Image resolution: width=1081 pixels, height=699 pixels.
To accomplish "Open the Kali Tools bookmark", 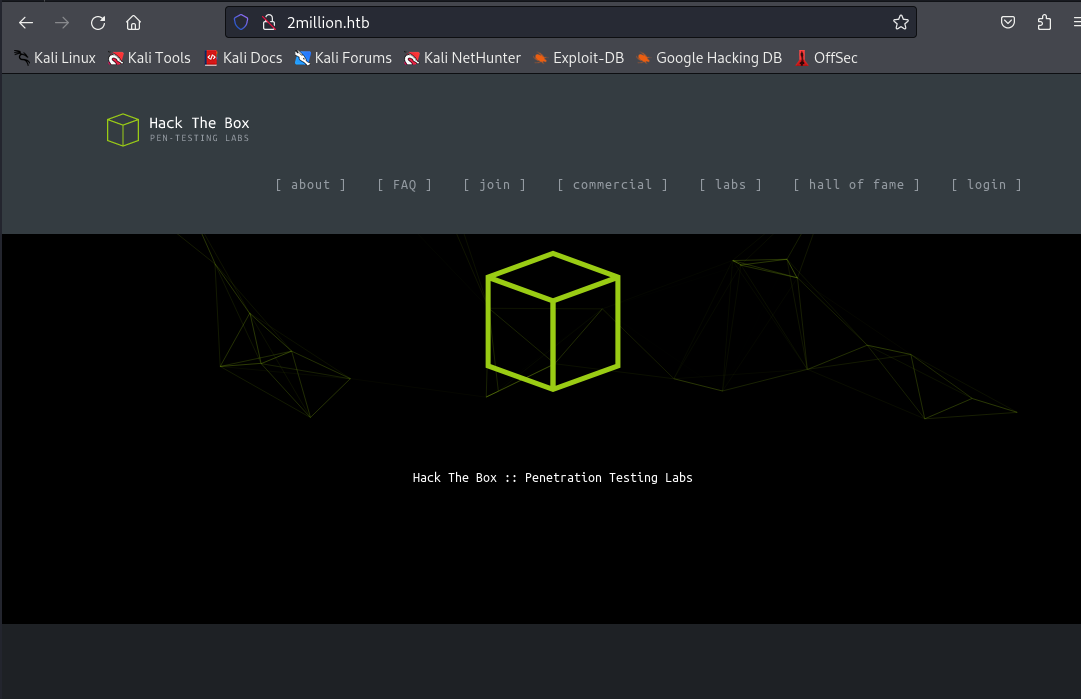I will point(149,58).
